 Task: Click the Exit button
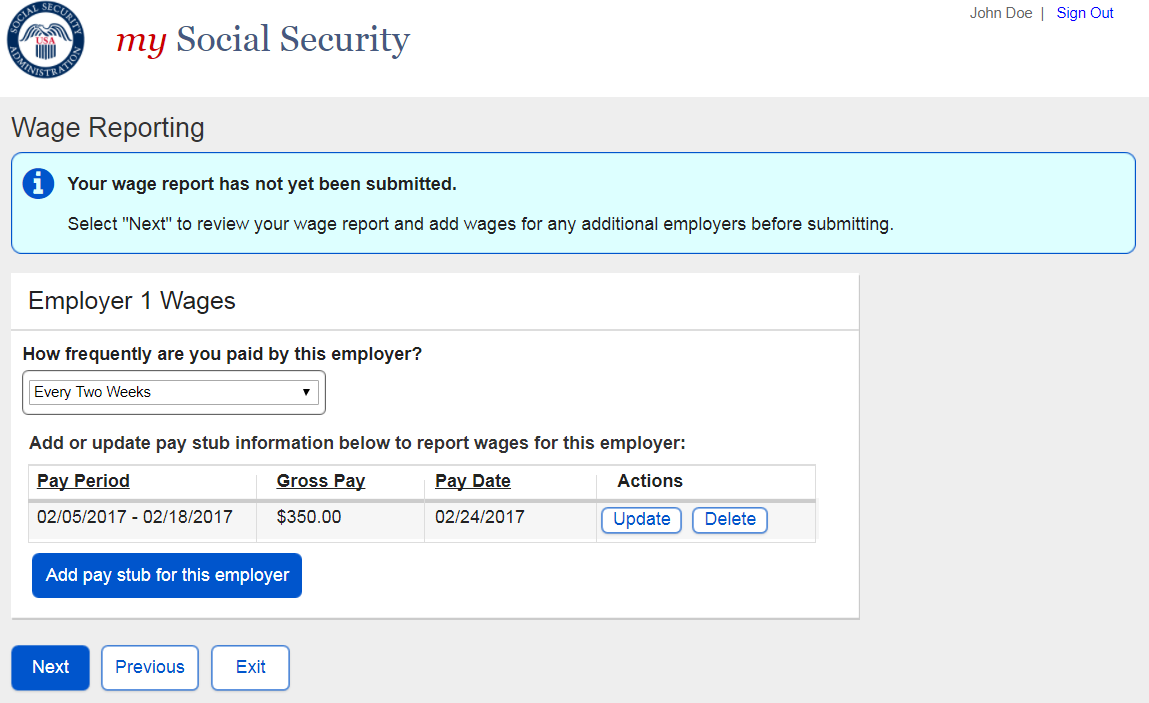pos(250,667)
